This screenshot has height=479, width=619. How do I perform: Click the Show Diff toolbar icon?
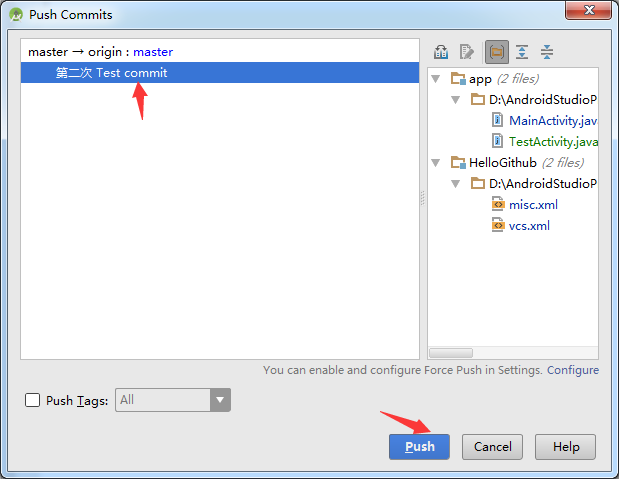[441, 52]
